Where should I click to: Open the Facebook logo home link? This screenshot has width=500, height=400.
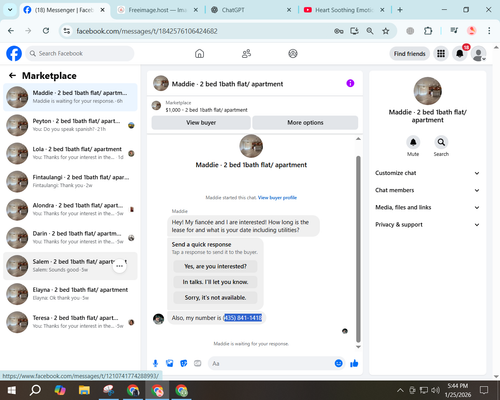(x=14, y=53)
